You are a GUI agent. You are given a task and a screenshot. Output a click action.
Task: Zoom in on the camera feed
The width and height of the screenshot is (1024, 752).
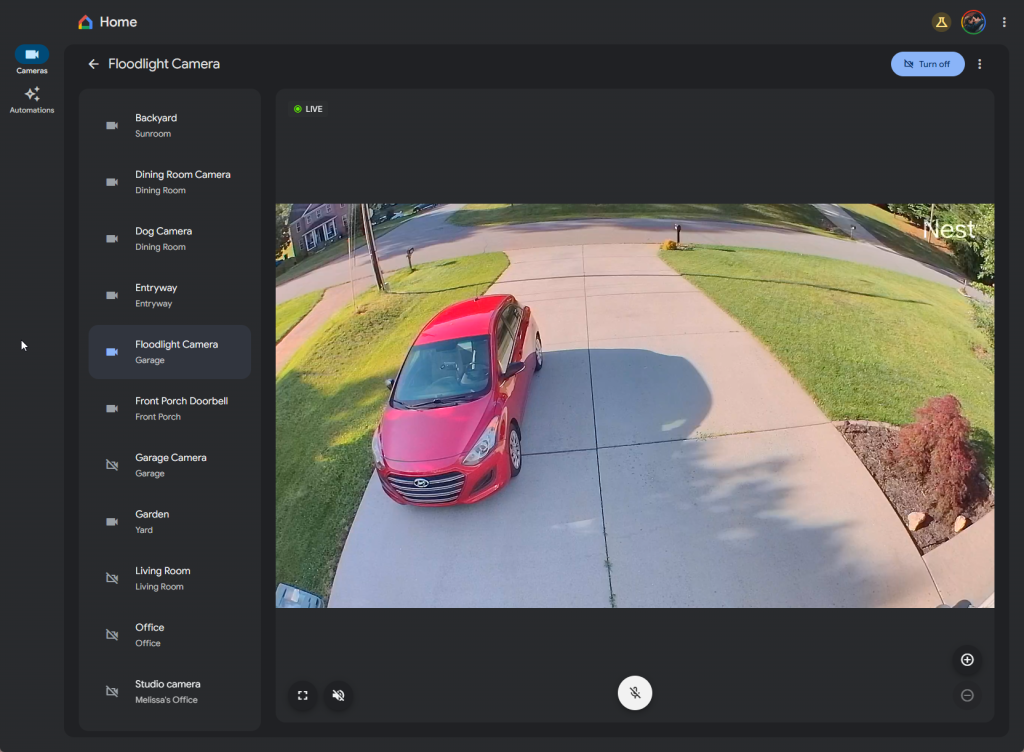pyautogui.click(x=967, y=660)
